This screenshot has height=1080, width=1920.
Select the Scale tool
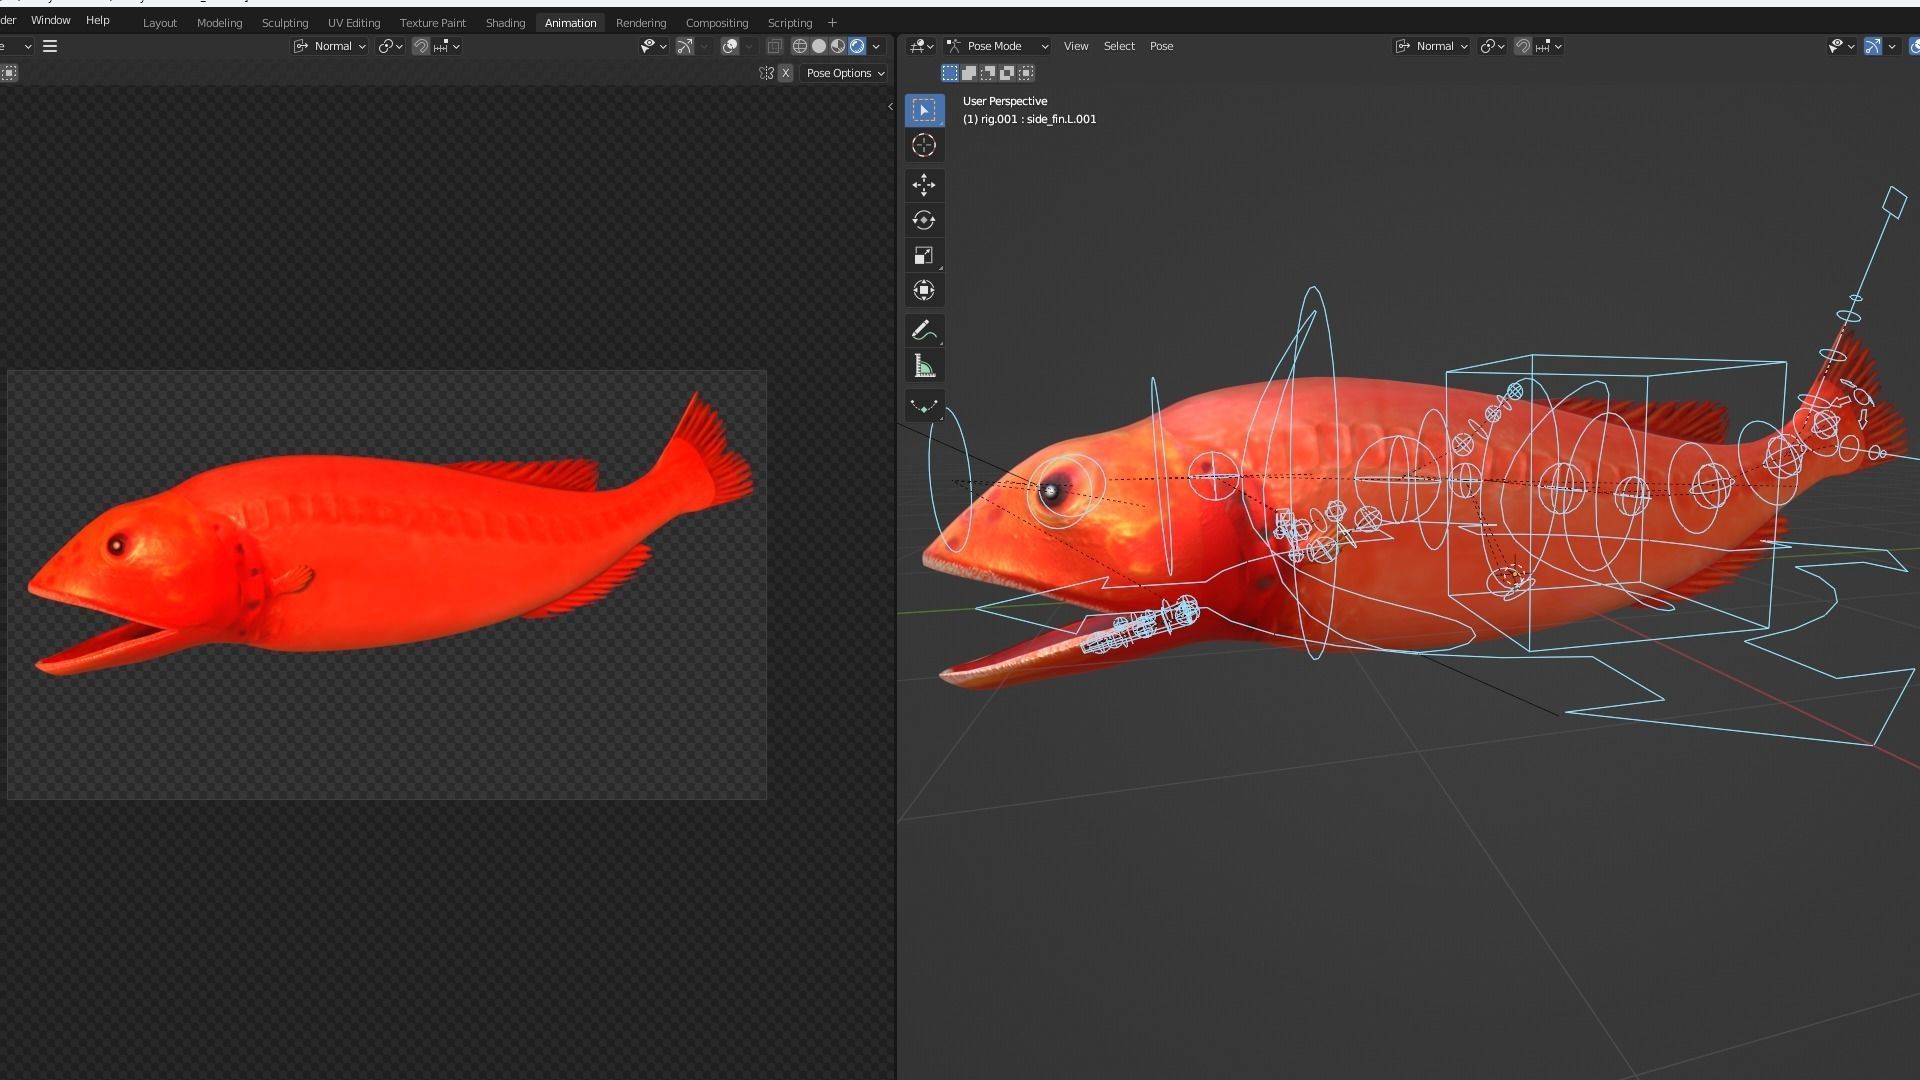pyautogui.click(x=924, y=255)
